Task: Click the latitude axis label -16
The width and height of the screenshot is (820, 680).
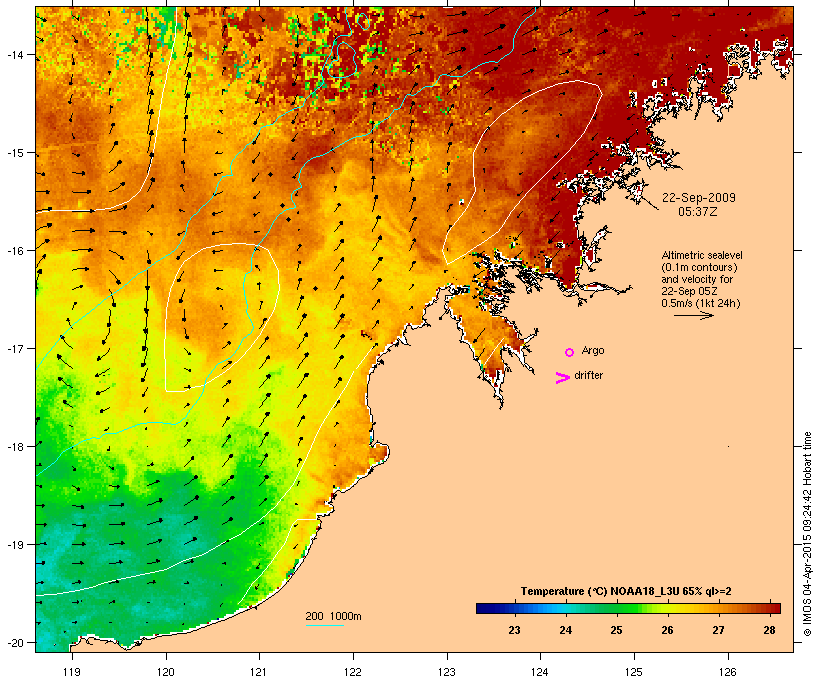Action: [x=14, y=251]
